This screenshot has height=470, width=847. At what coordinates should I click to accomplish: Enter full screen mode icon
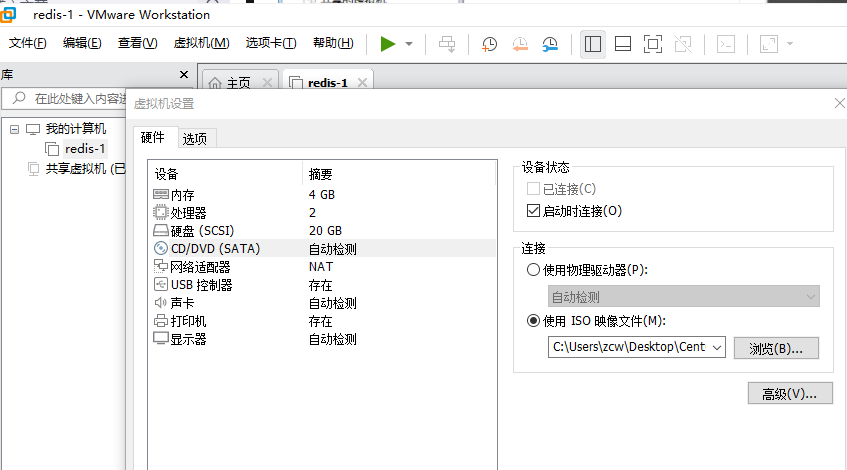tap(653, 44)
